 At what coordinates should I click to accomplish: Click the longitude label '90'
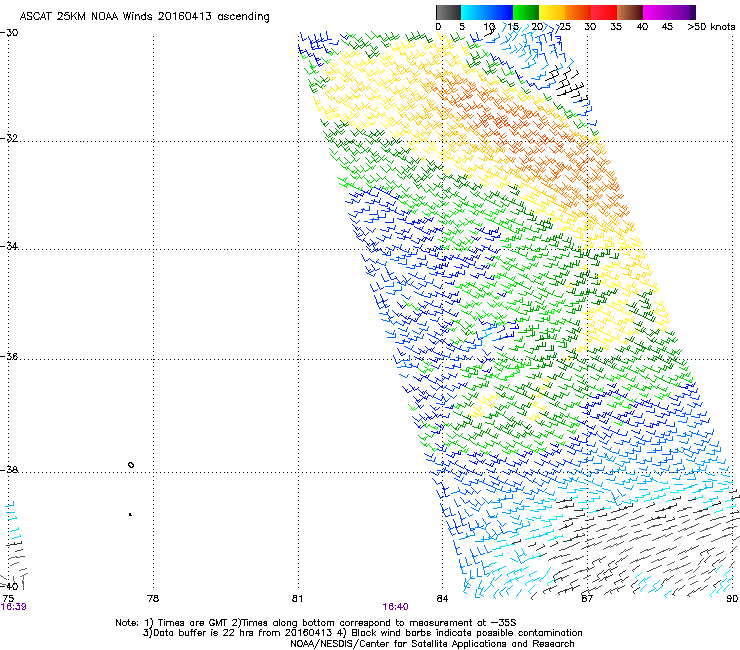[x=732, y=599]
